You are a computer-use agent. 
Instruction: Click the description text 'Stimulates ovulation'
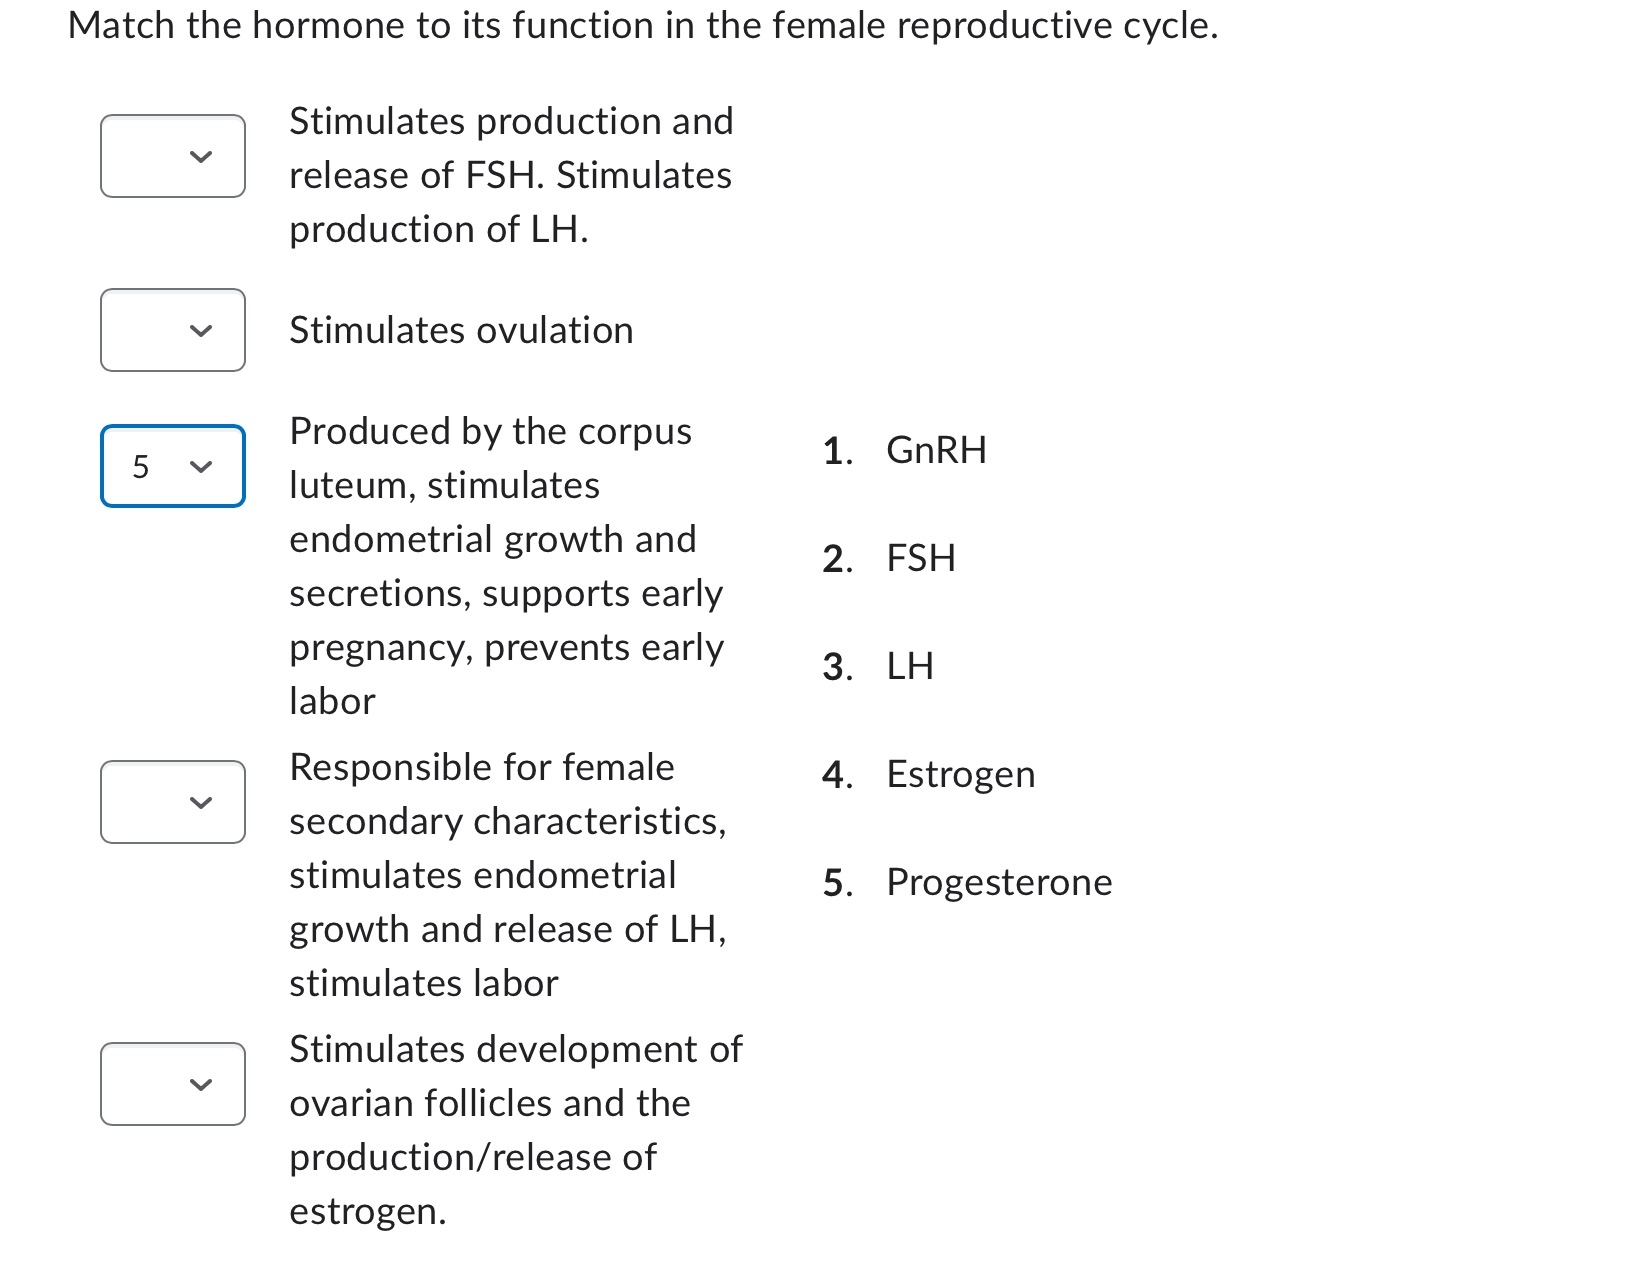(460, 330)
